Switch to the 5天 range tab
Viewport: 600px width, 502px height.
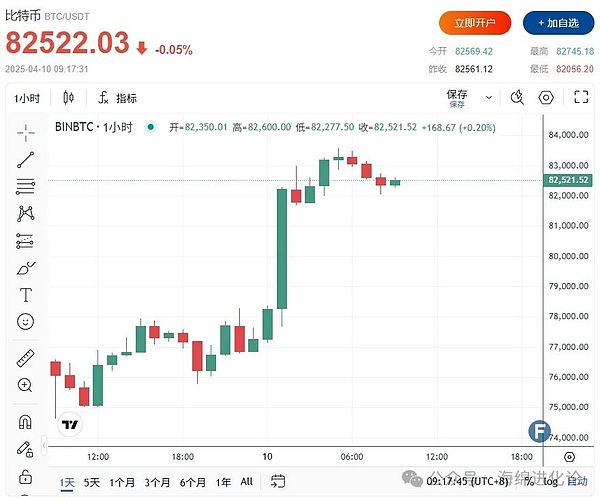[x=92, y=482]
